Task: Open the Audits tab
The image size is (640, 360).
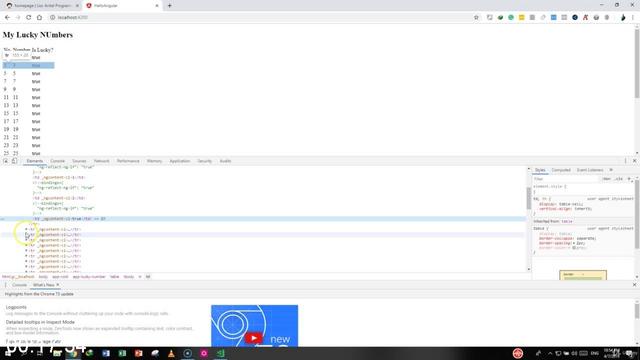Action: point(225,161)
